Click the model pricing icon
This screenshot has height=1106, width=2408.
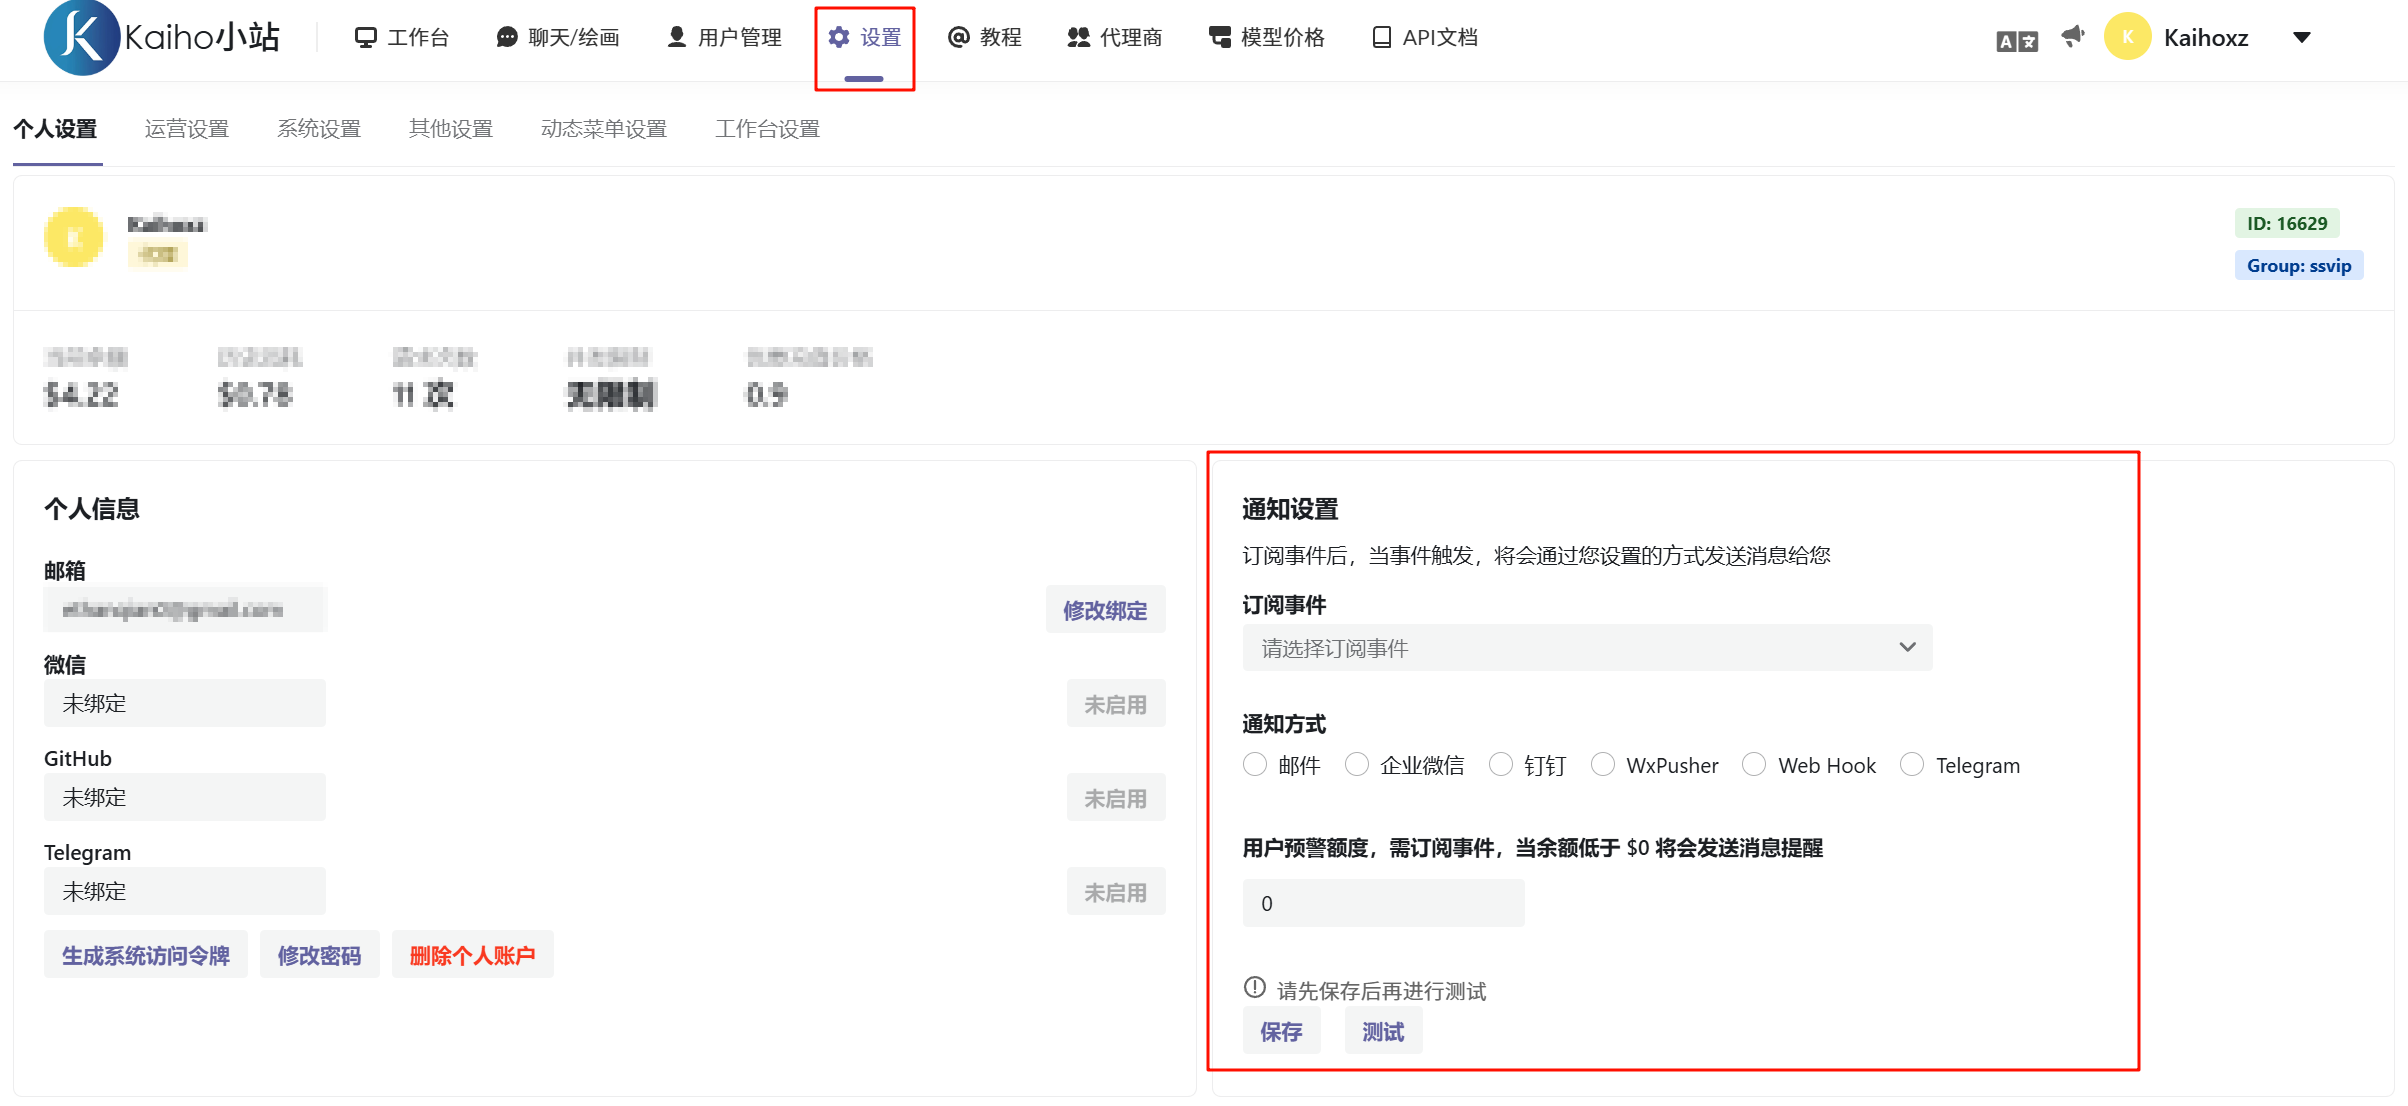coord(1220,38)
